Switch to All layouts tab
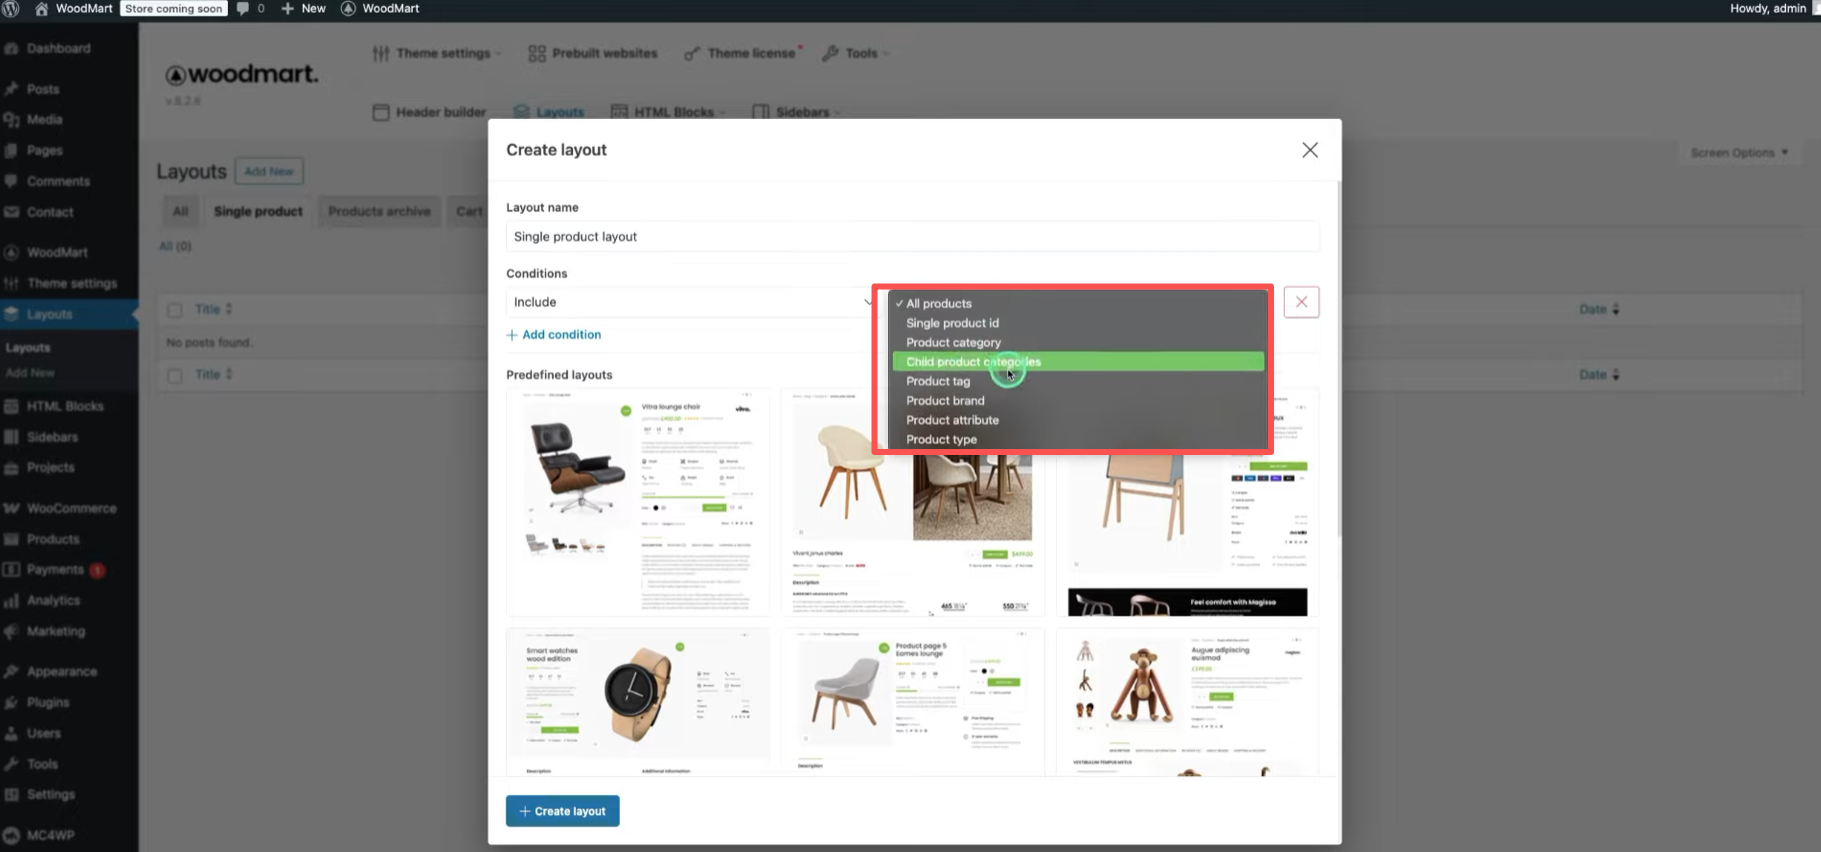Viewport: 1821px width, 852px height. pyautogui.click(x=180, y=211)
